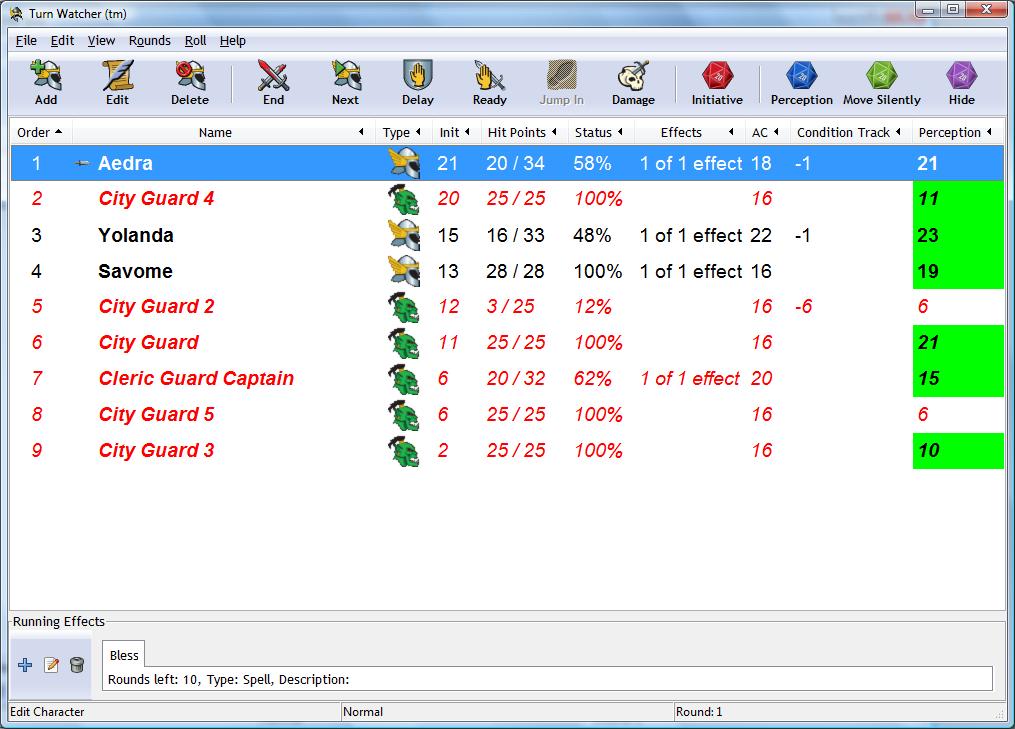The width and height of the screenshot is (1015, 729).
Task: Advance with the Next turn icon
Action: (346, 76)
